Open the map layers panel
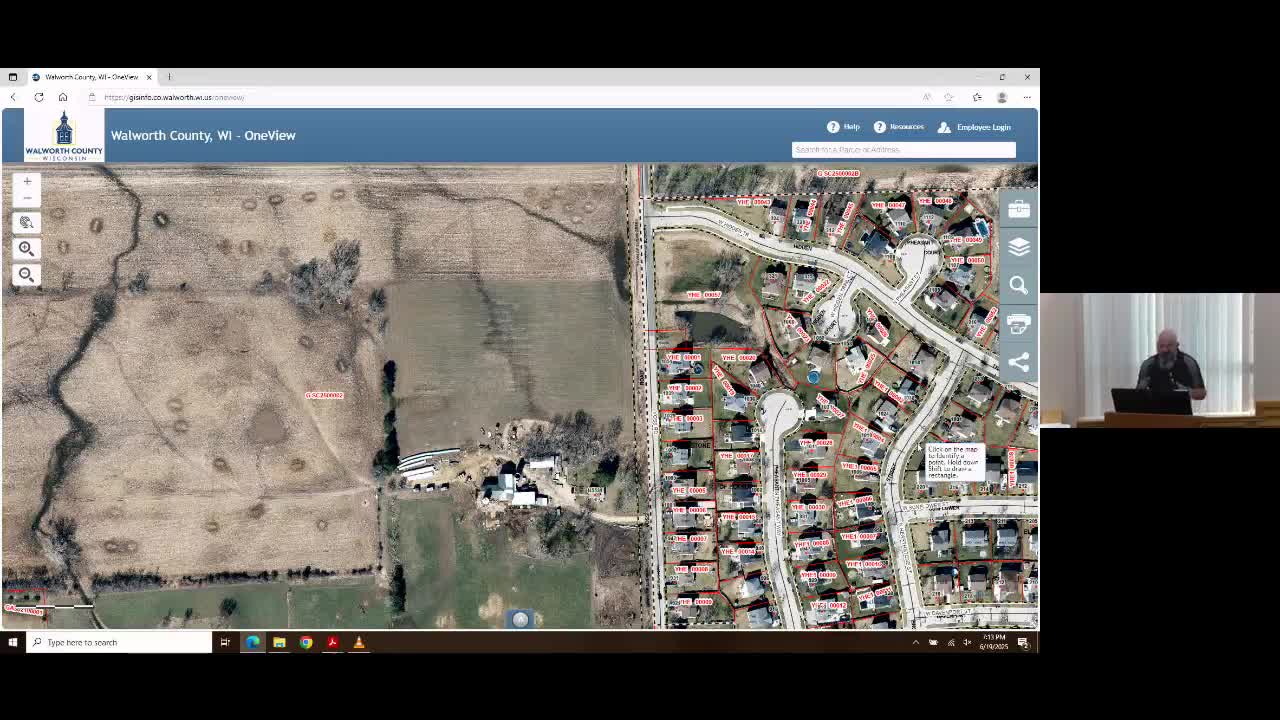Screen dimensions: 1280x720 tap(1018, 247)
